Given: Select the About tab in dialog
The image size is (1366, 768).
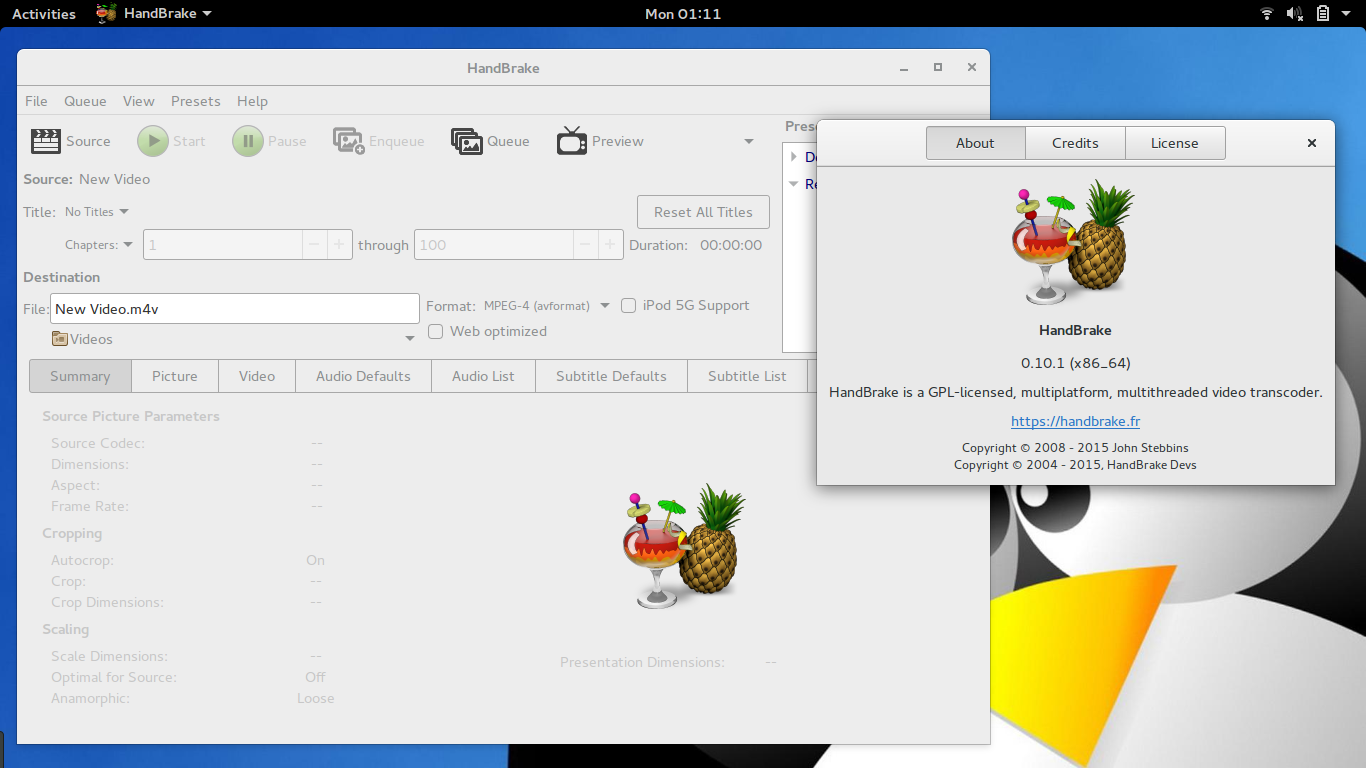Looking at the screenshot, I should tap(975, 143).
